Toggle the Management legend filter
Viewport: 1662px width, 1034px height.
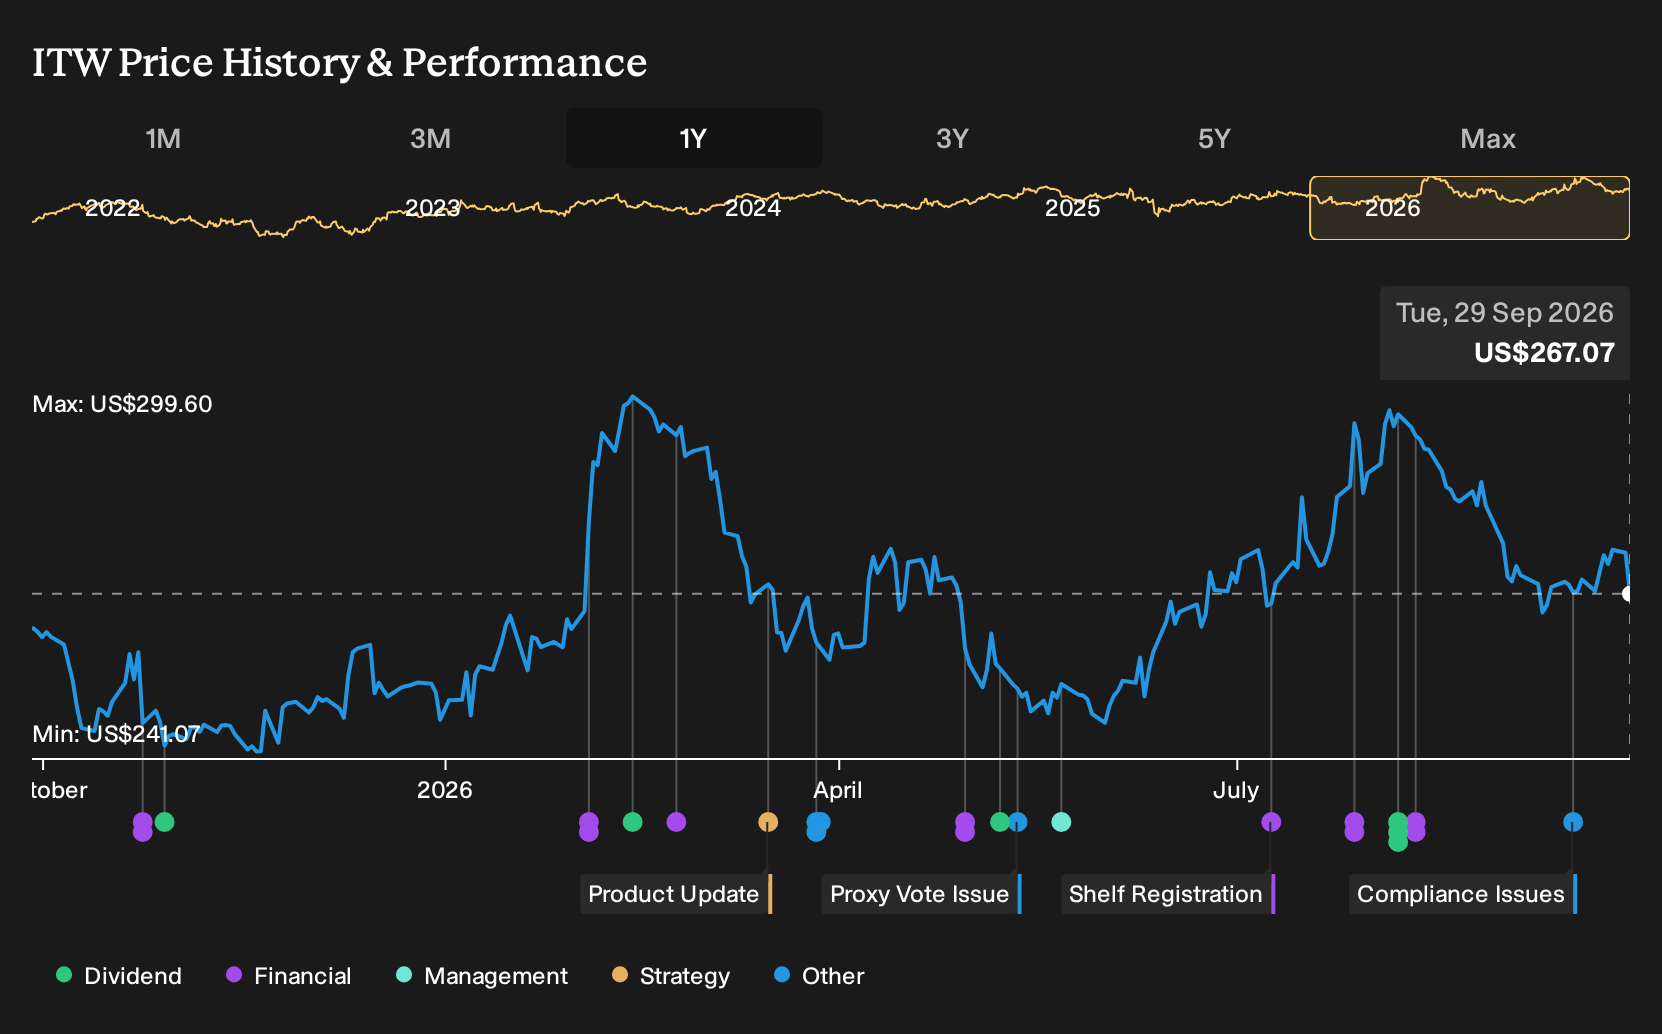tap(482, 976)
